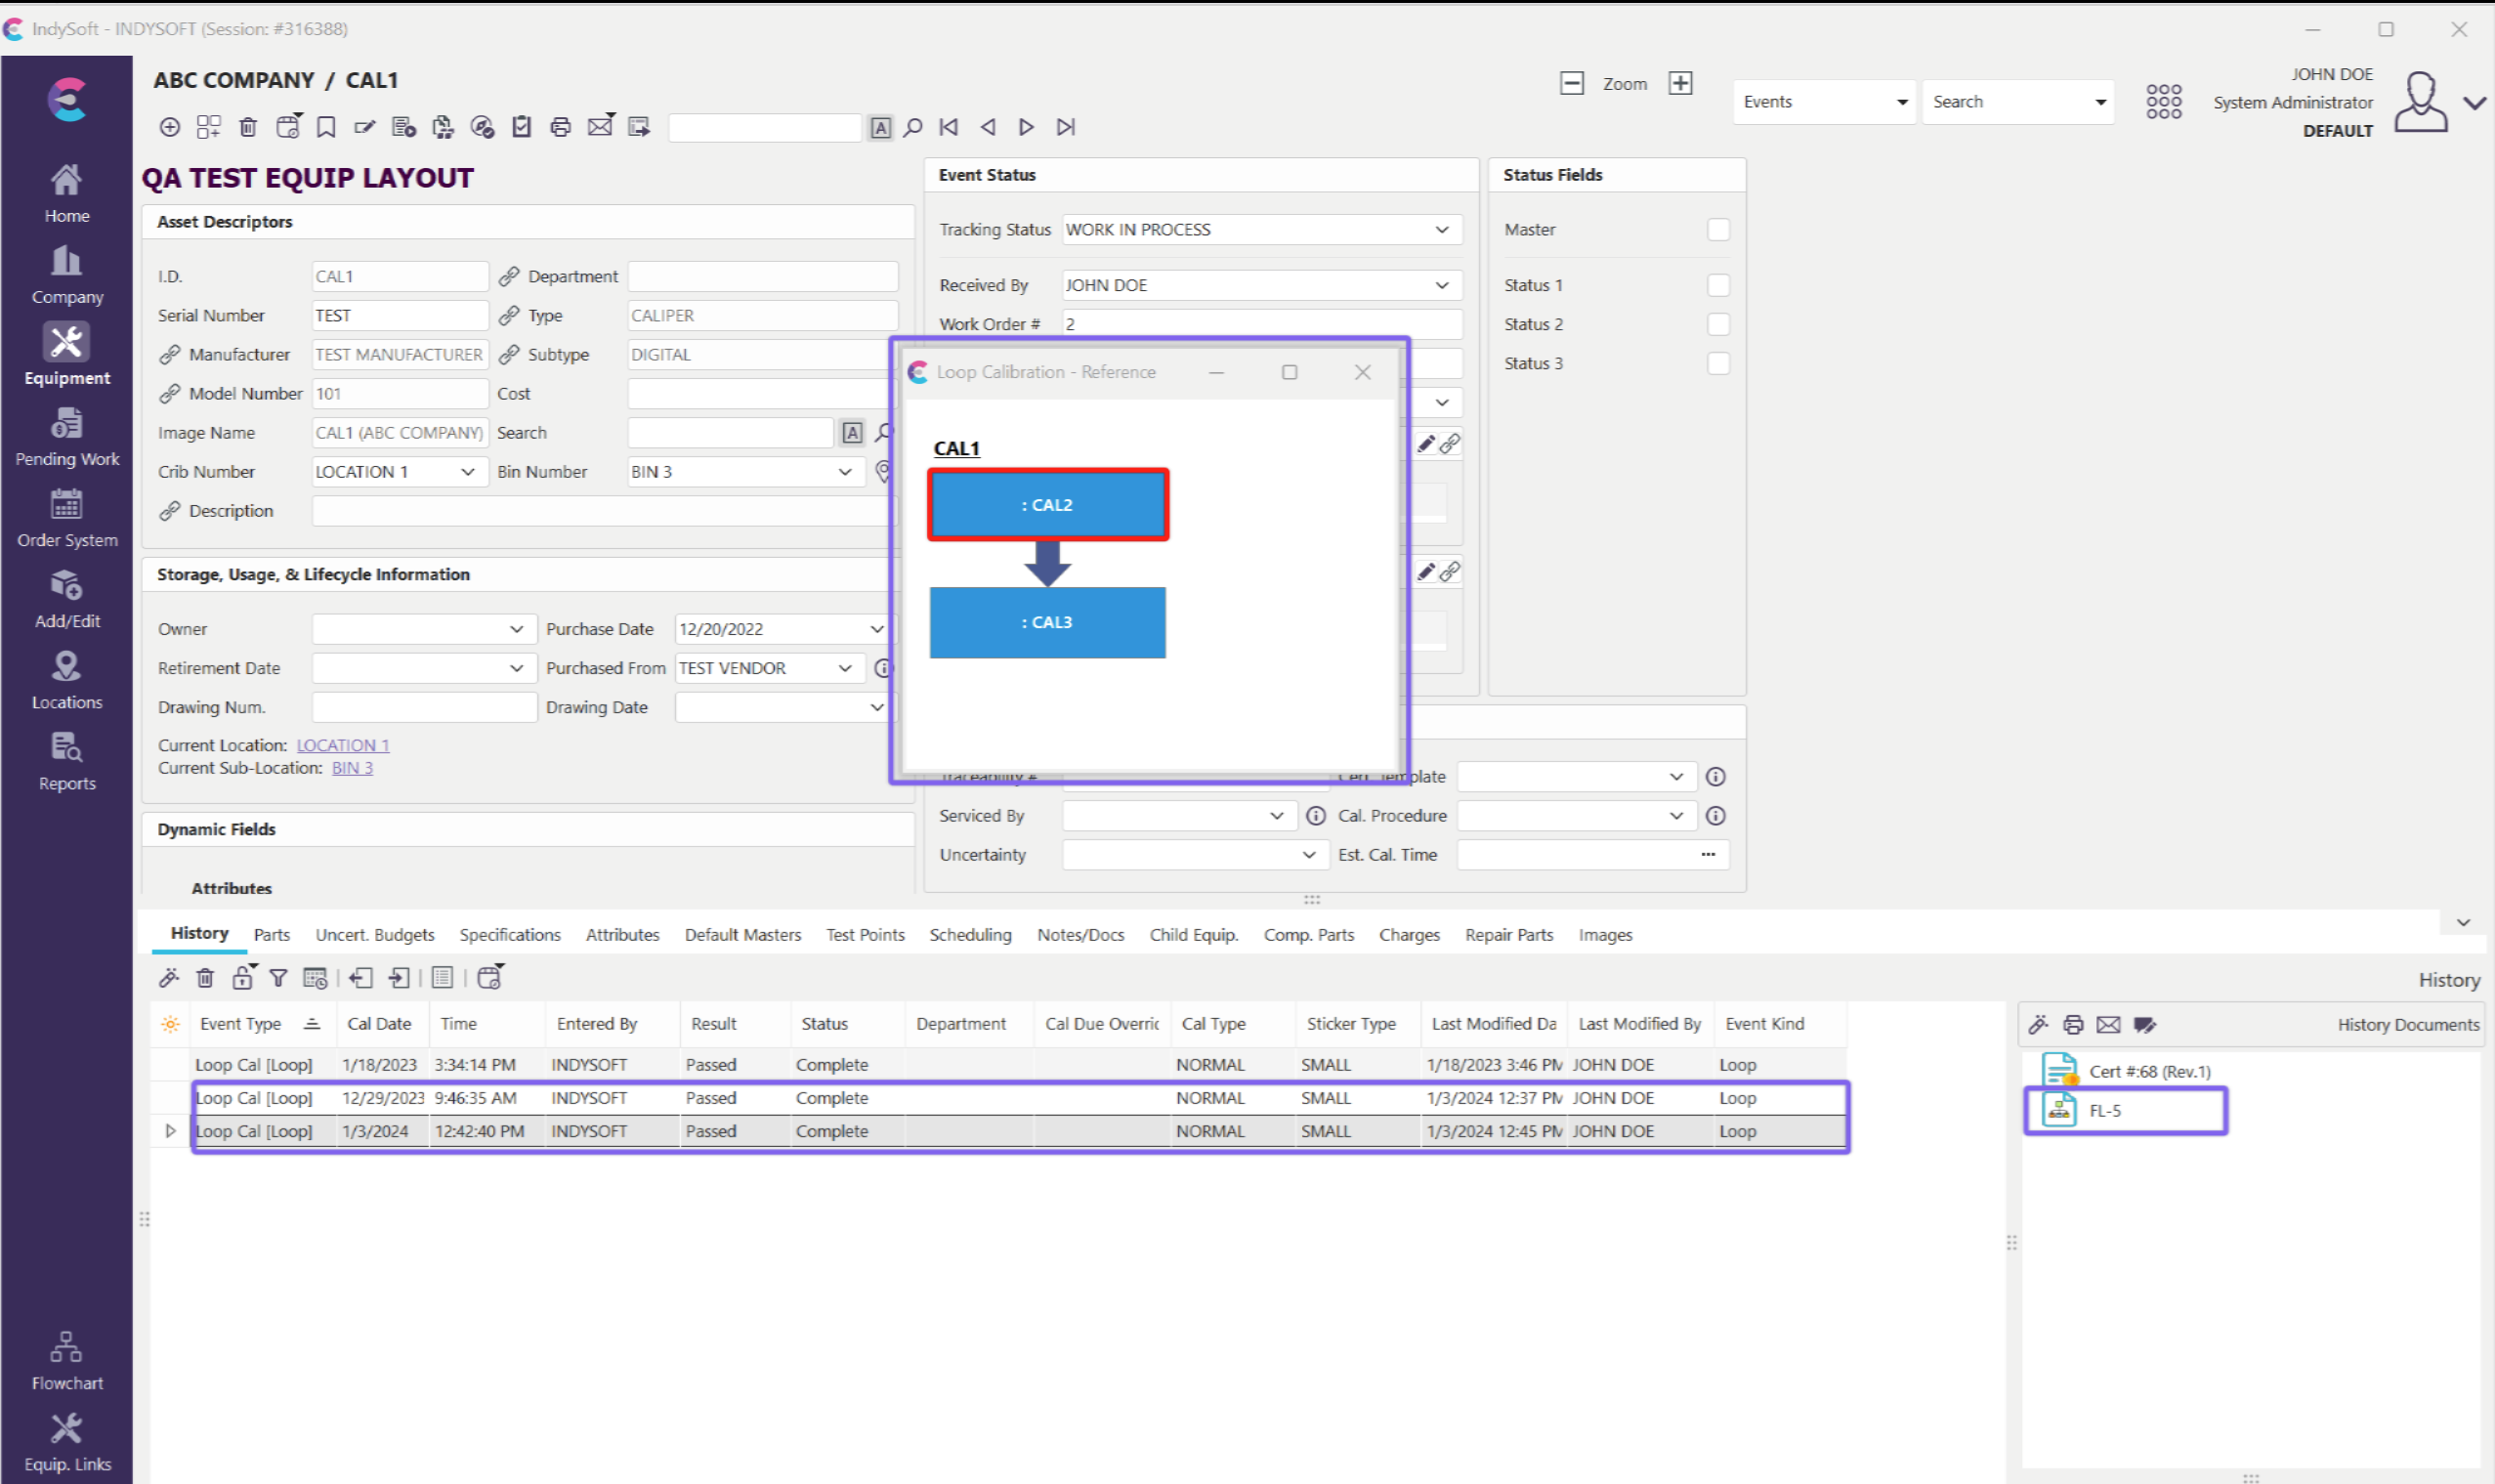Switch to the Scheduling tab
The width and height of the screenshot is (2495, 1484).
pyautogui.click(x=969, y=935)
